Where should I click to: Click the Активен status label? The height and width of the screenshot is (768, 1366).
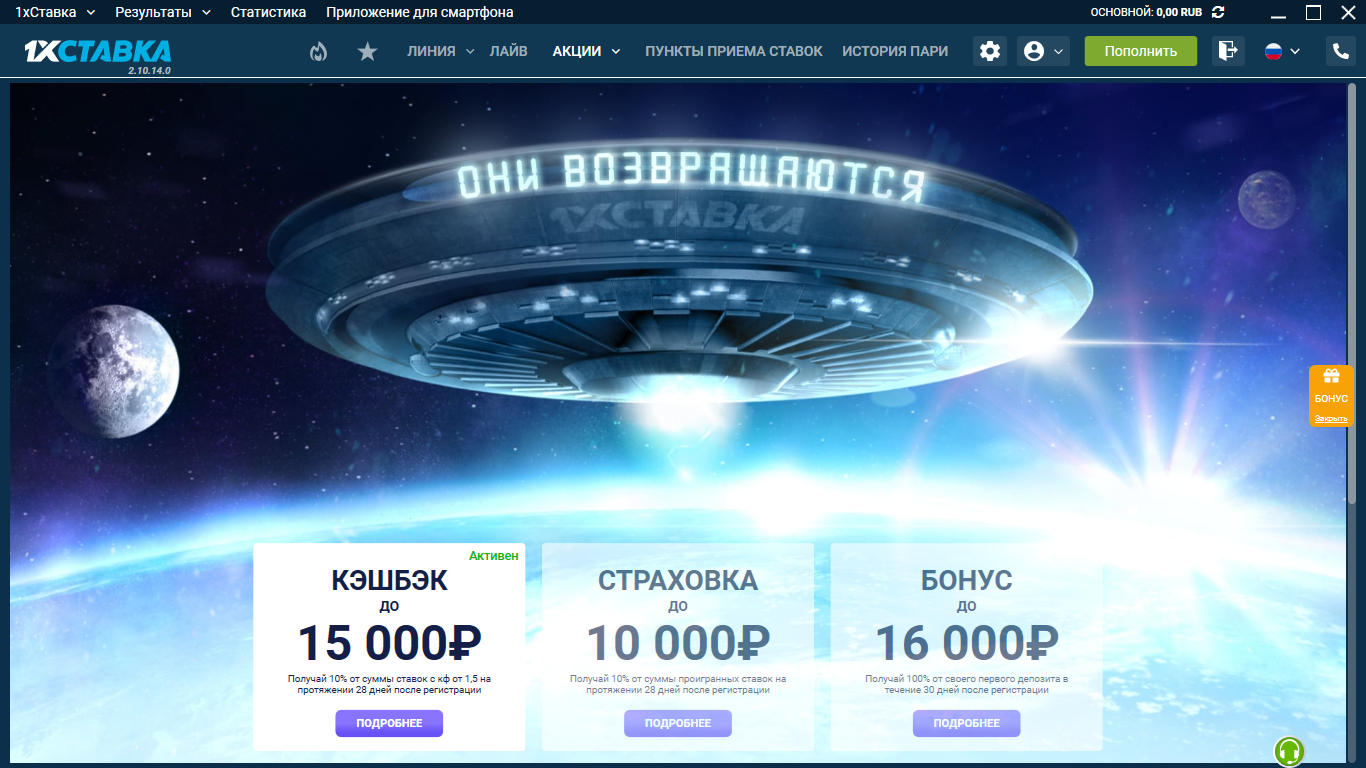coord(494,555)
